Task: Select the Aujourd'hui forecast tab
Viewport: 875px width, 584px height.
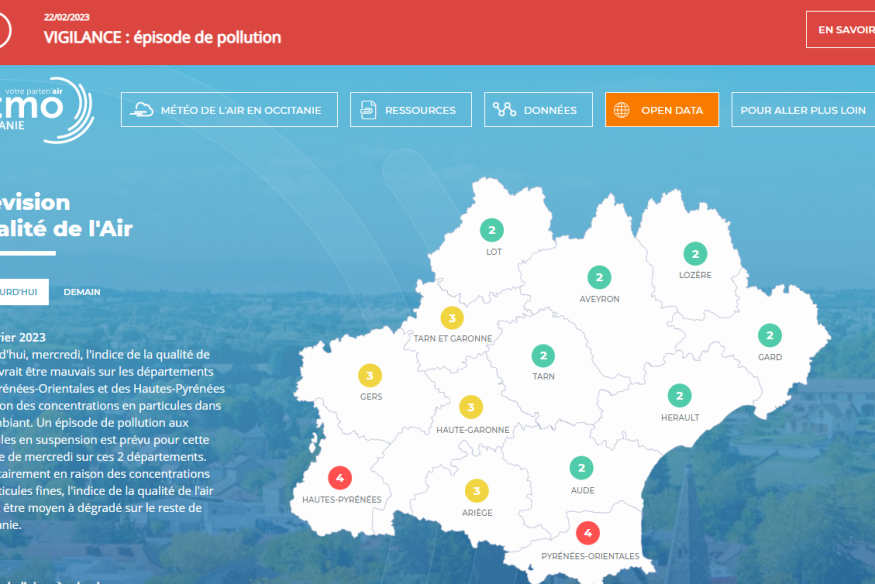Action: [x=20, y=292]
